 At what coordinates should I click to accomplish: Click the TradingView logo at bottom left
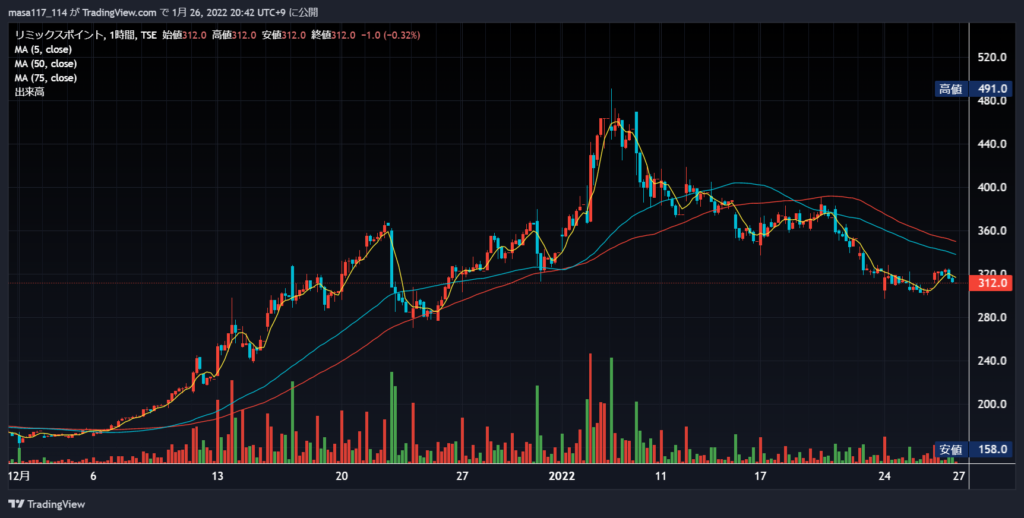[x=46, y=504]
